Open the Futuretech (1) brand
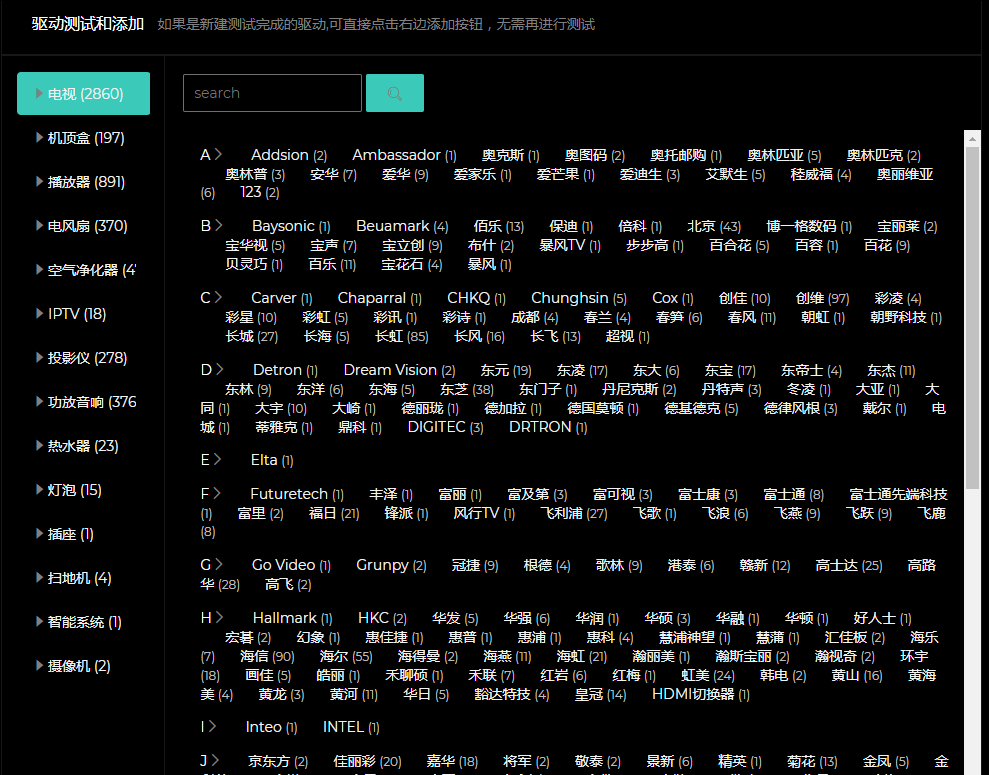Viewport: 989px width, 775px height. [x=296, y=494]
